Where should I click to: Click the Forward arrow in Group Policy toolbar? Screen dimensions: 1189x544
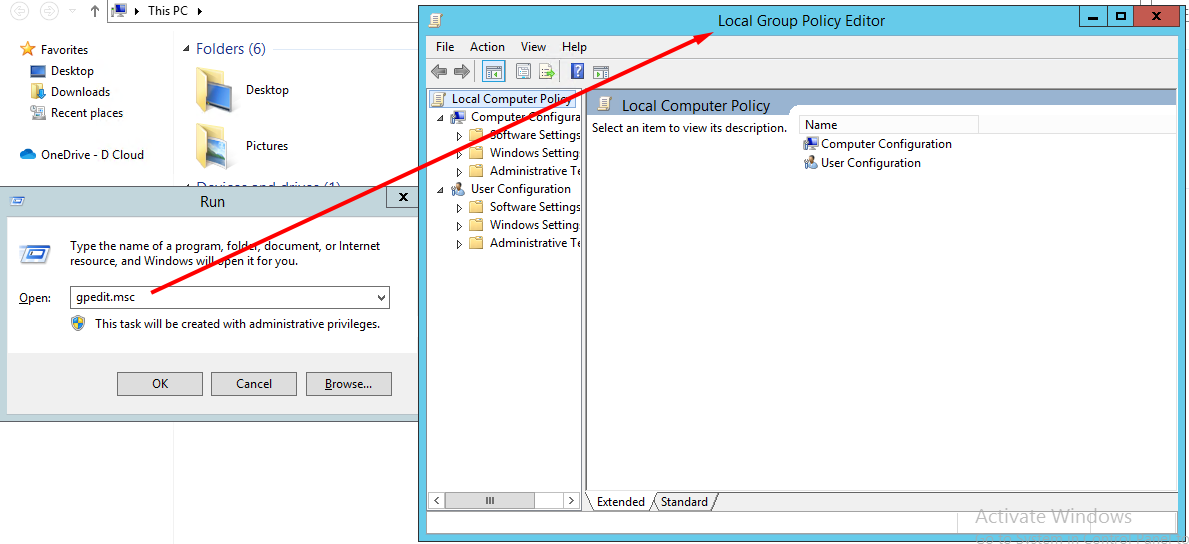point(461,71)
